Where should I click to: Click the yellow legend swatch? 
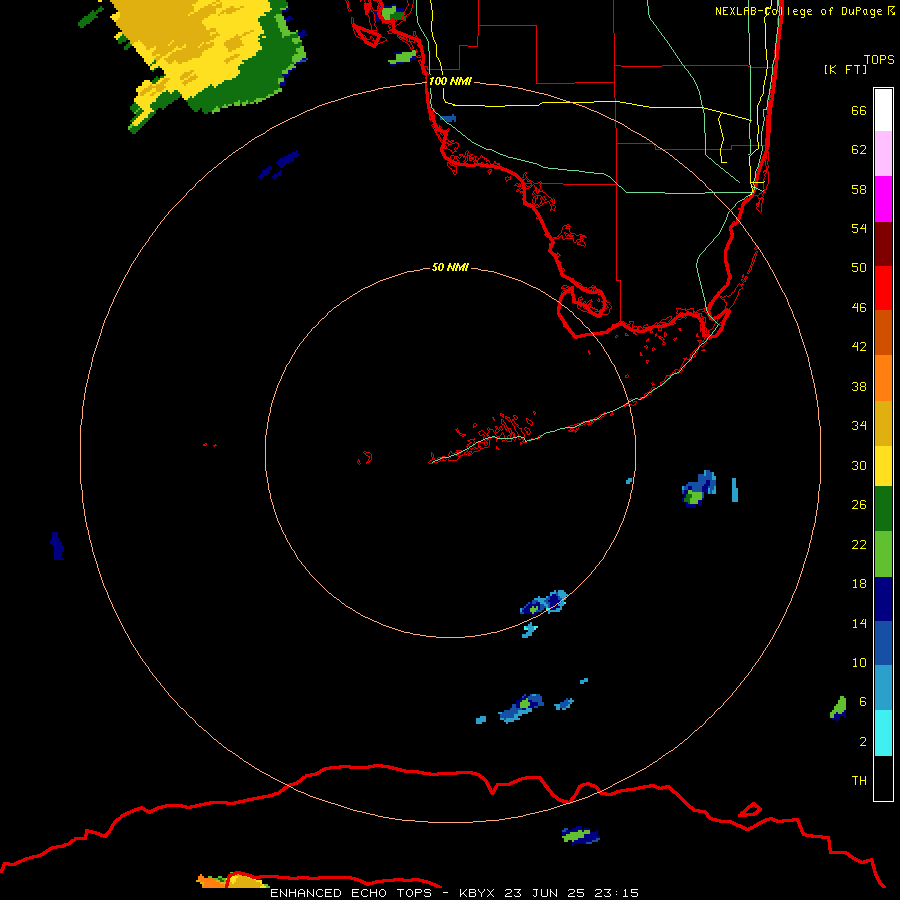883,466
